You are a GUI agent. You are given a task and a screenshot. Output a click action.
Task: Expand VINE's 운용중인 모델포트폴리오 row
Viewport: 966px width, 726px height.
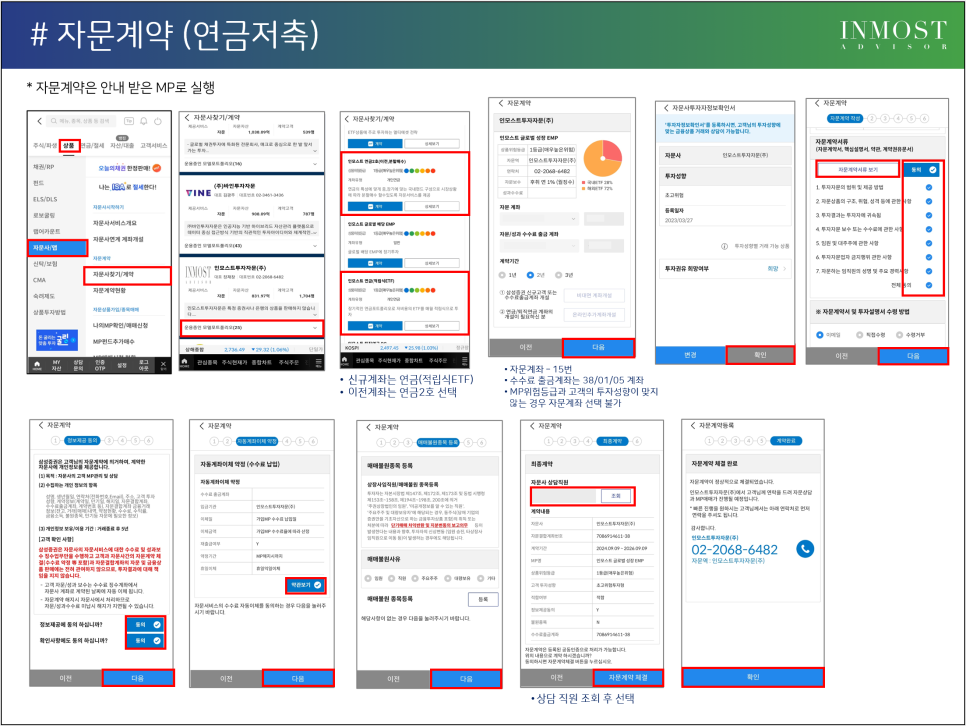click(252, 245)
